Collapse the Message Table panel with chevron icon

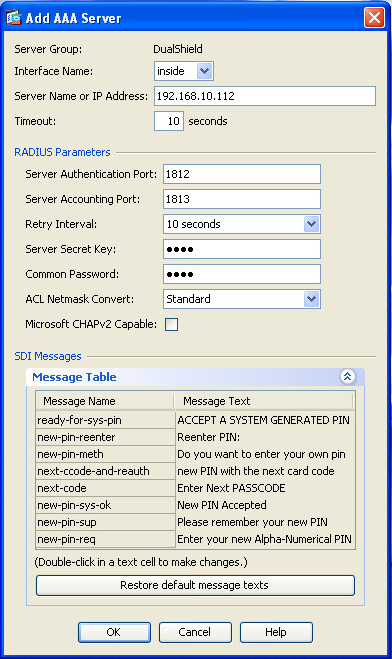[347, 377]
